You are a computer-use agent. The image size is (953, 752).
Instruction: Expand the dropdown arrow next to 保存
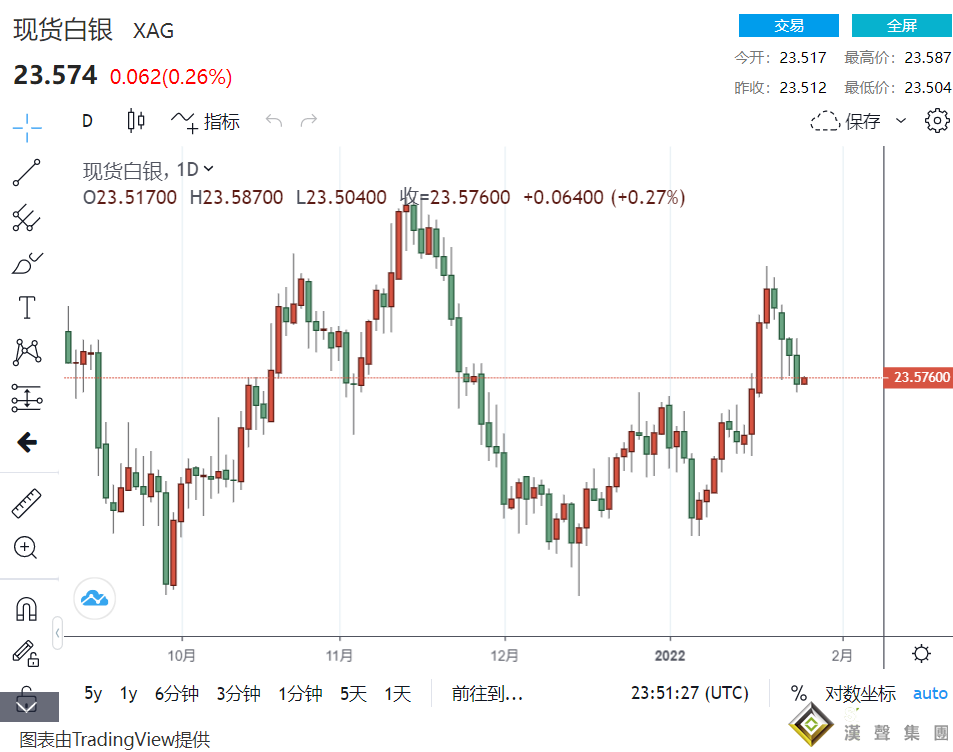coord(901,121)
